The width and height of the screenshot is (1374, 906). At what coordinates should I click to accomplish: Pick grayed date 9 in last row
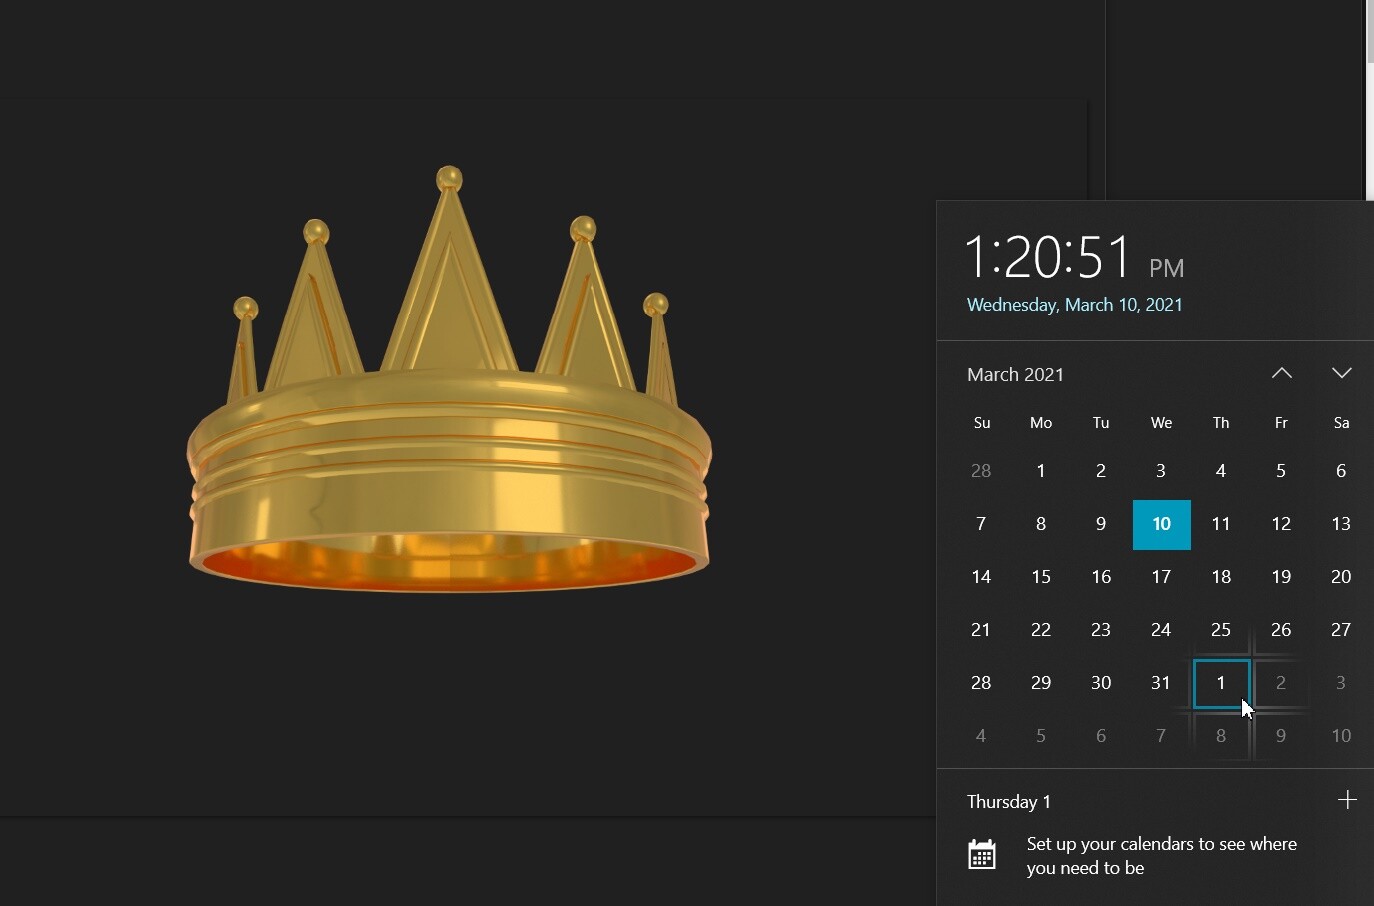[x=1281, y=736]
